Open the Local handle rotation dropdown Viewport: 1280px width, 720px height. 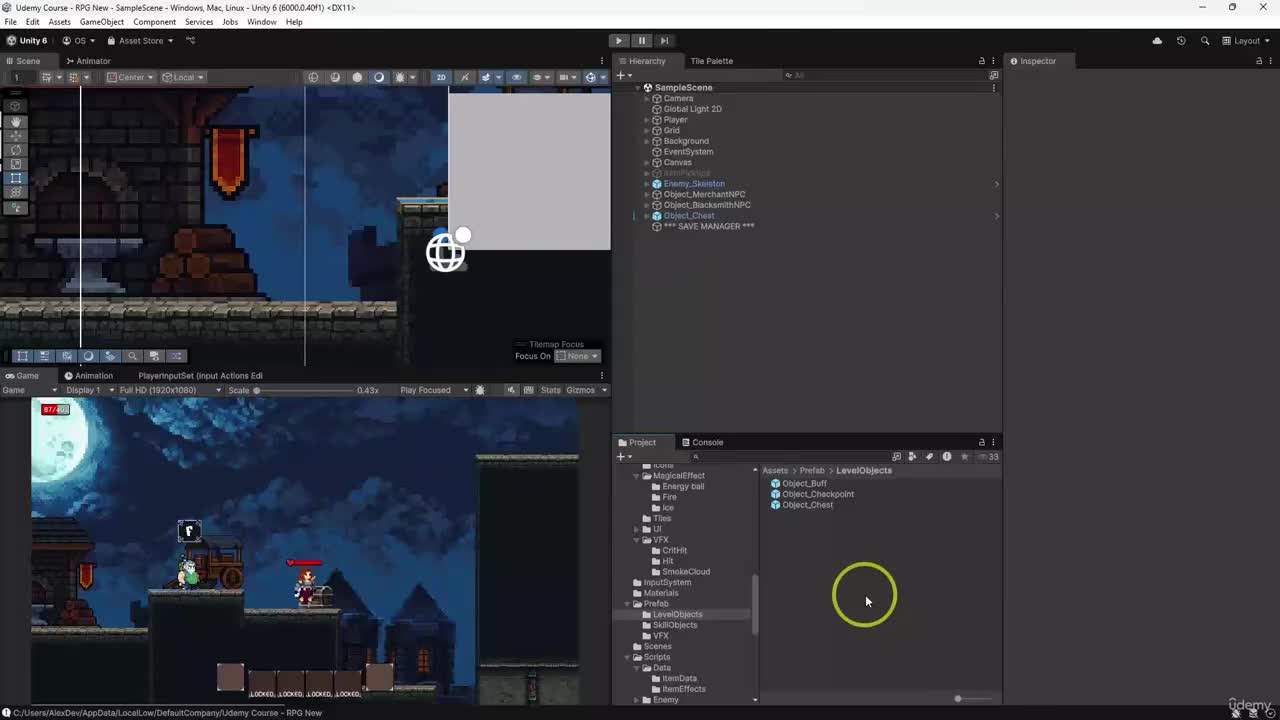[183, 77]
